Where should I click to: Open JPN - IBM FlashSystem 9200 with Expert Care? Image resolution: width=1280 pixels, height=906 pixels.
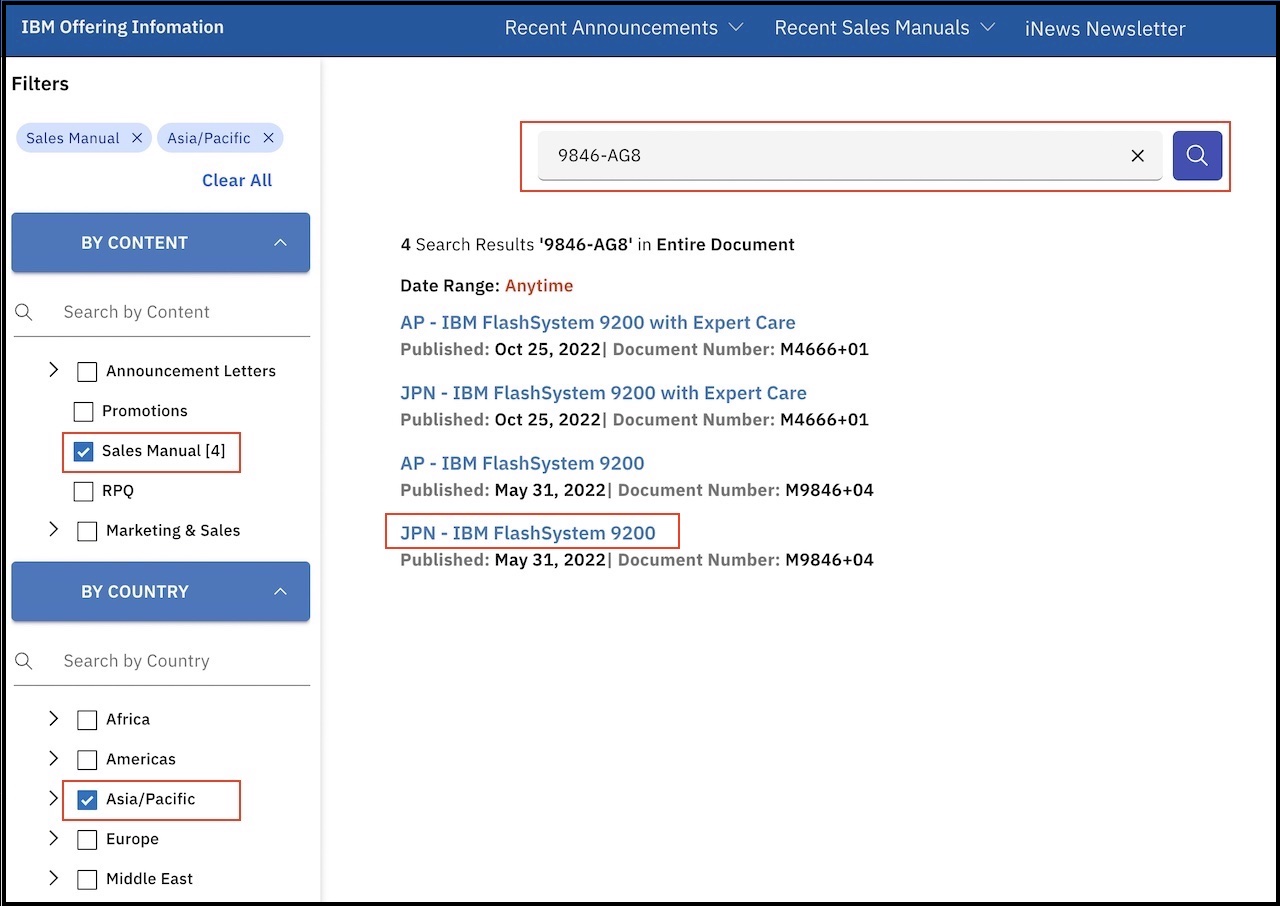[x=603, y=393]
